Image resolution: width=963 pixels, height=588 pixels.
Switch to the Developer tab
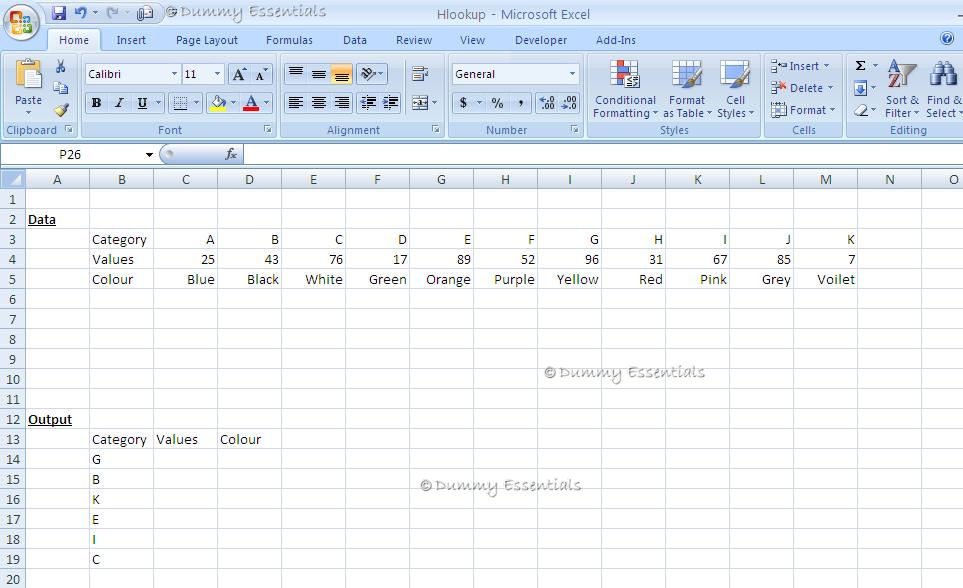coord(541,40)
